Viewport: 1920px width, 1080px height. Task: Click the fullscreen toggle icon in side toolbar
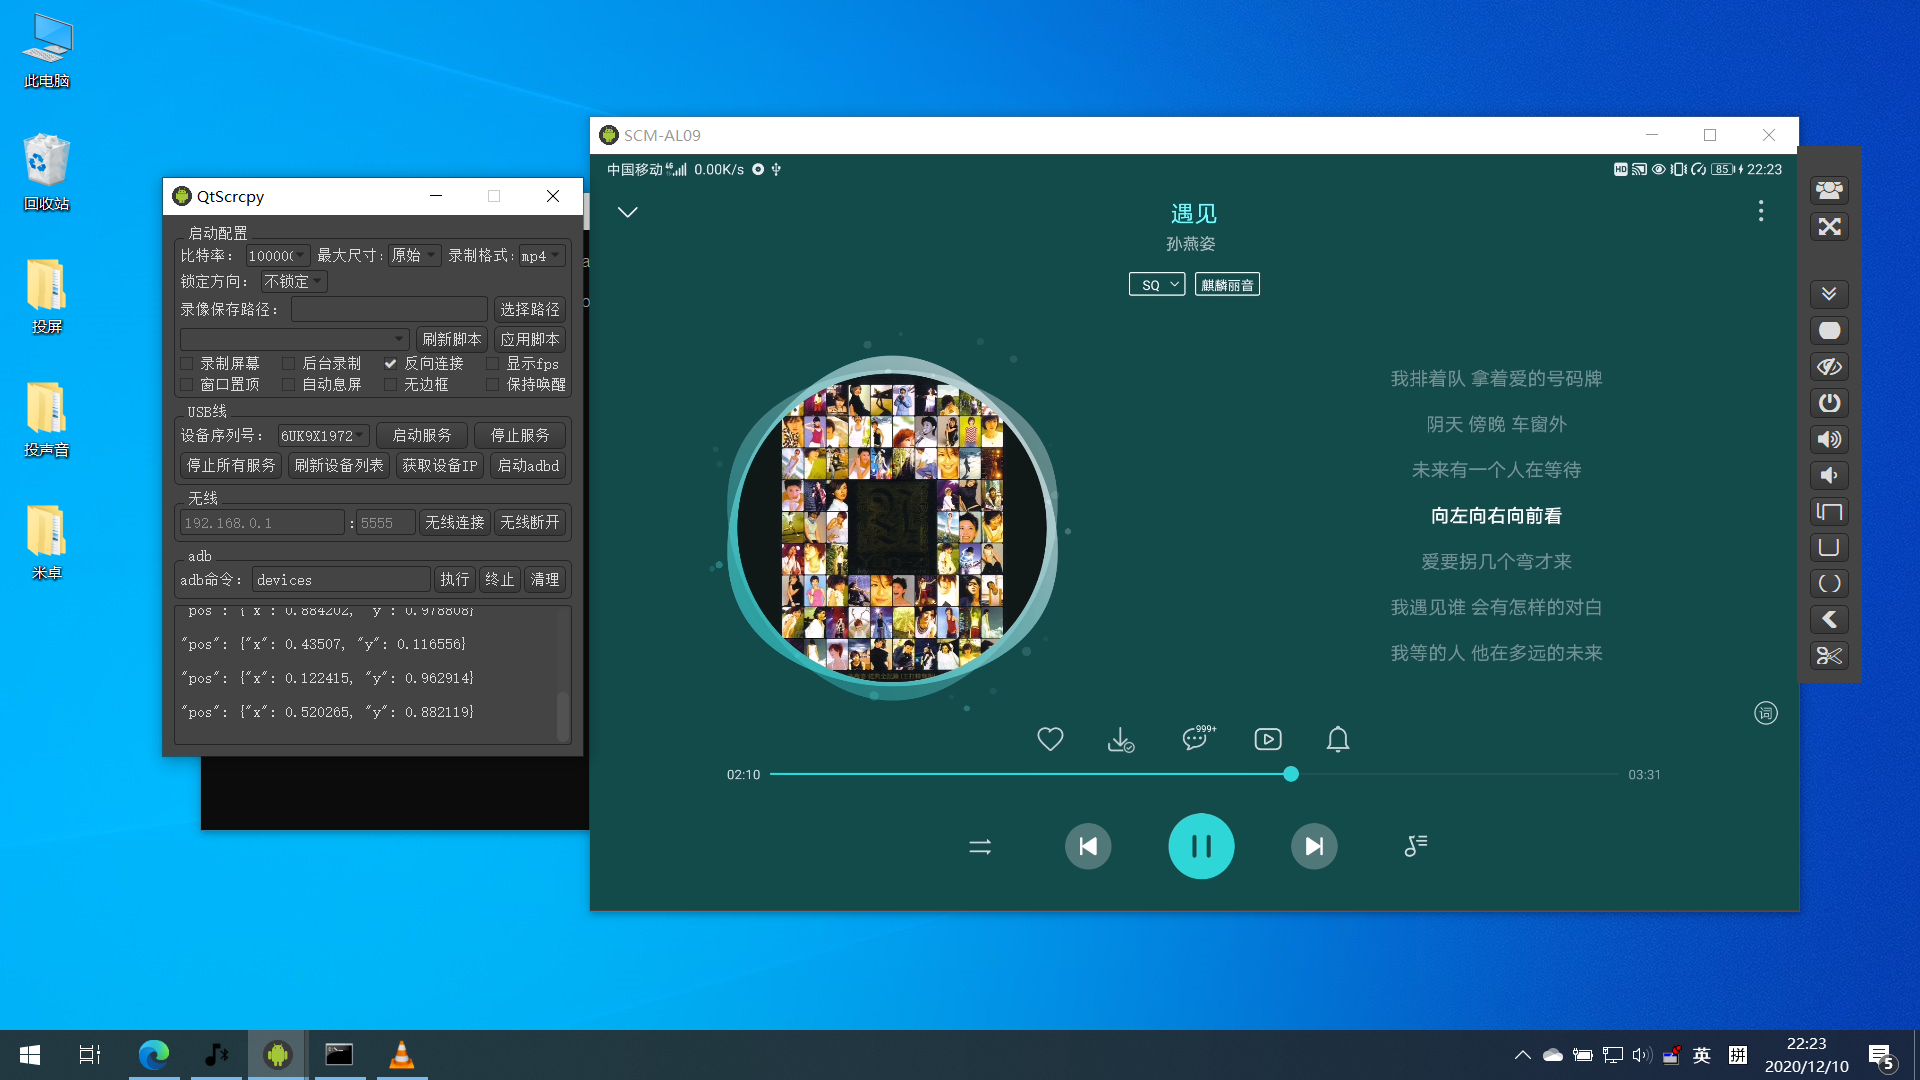(1829, 227)
